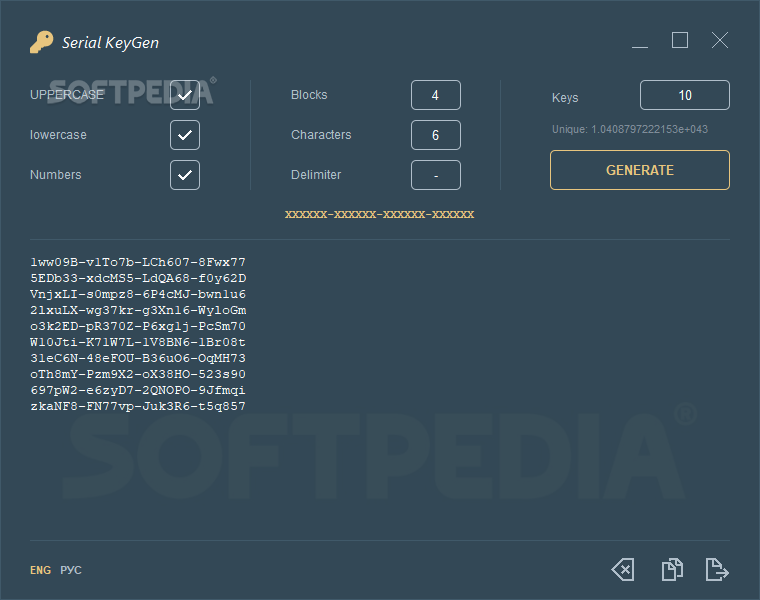Viewport: 760px width, 600px height.
Task: Clear the generated keys list
Action: (x=623, y=570)
